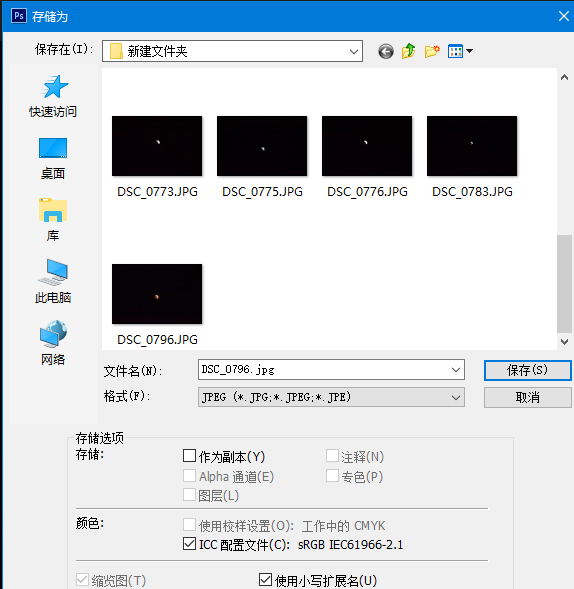The height and width of the screenshot is (589, 574).
Task: Toggle the Alpha 通道(E) checkbox
Action: point(189,476)
